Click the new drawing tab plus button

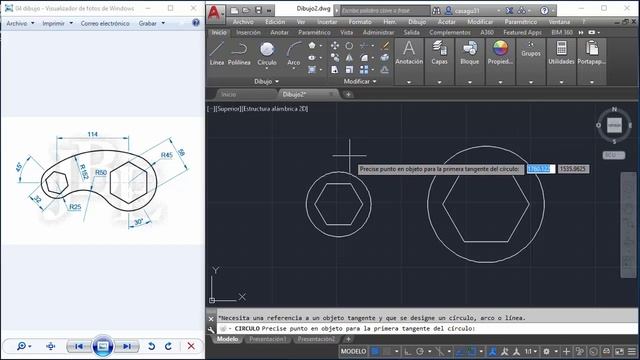pyautogui.click(x=348, y=94)
